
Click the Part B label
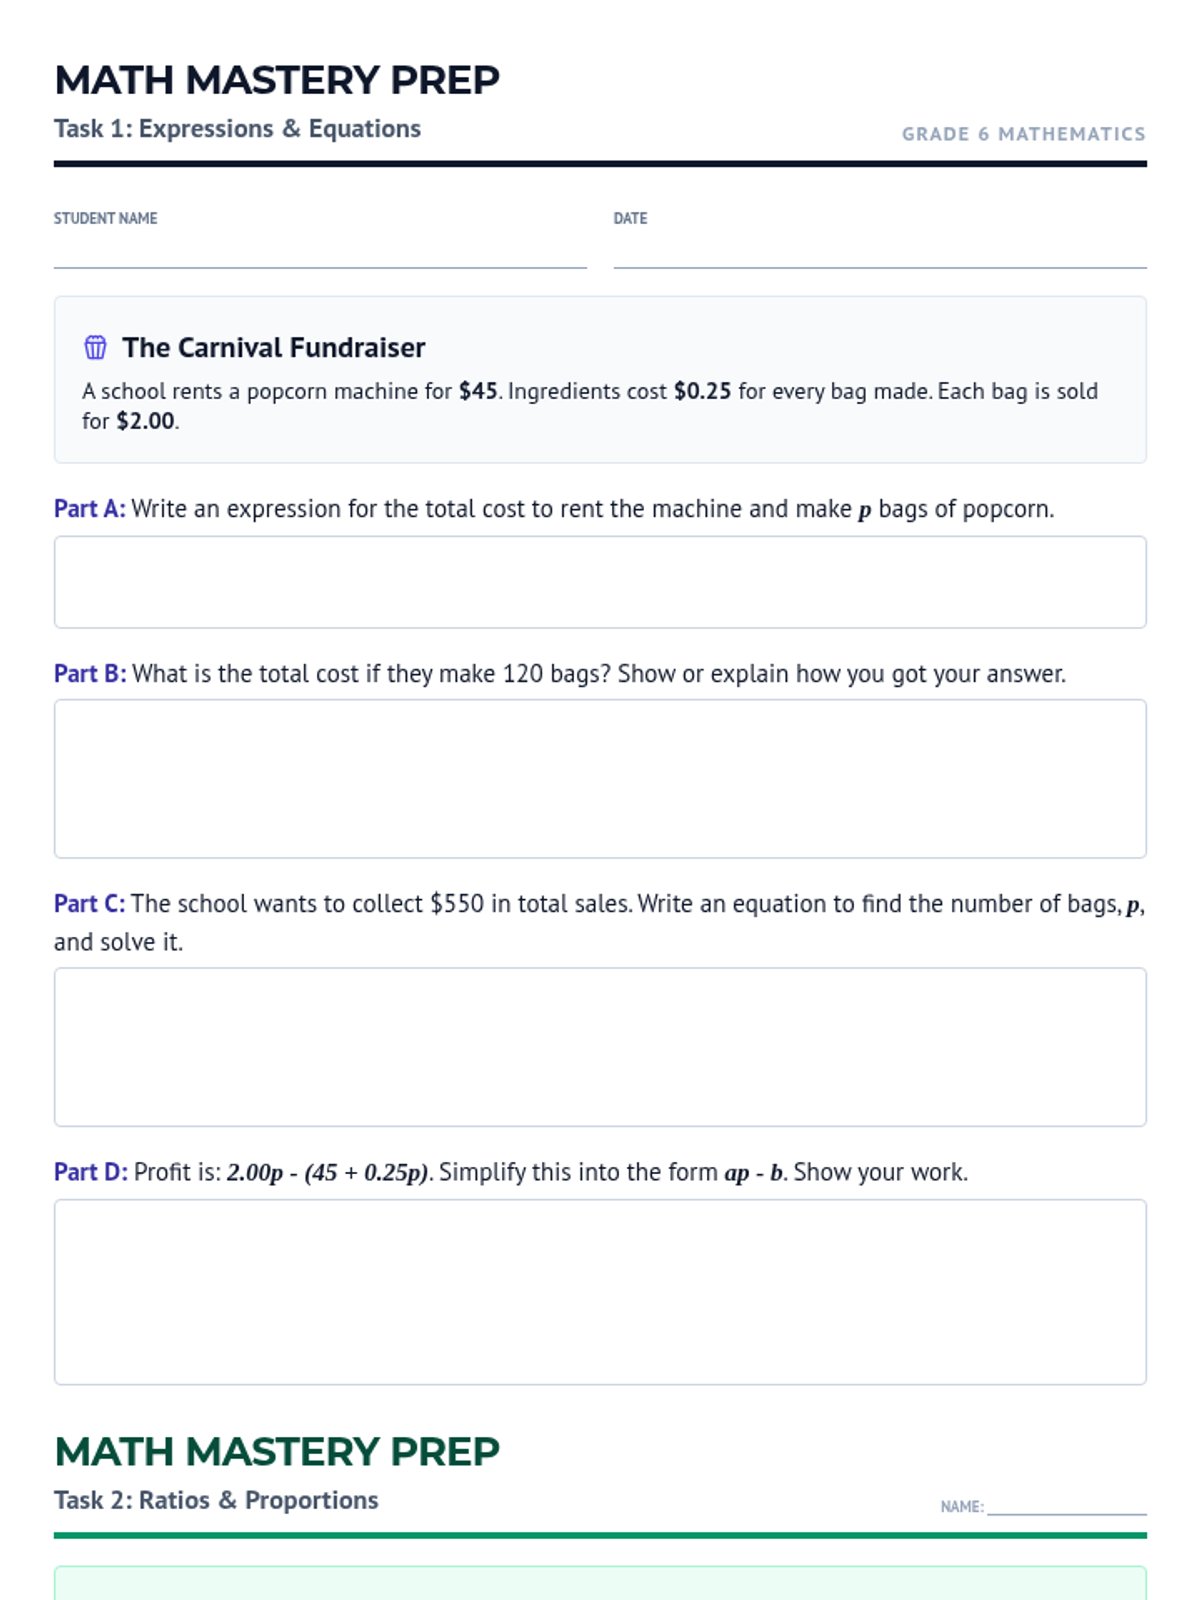[x=90, y=674]
